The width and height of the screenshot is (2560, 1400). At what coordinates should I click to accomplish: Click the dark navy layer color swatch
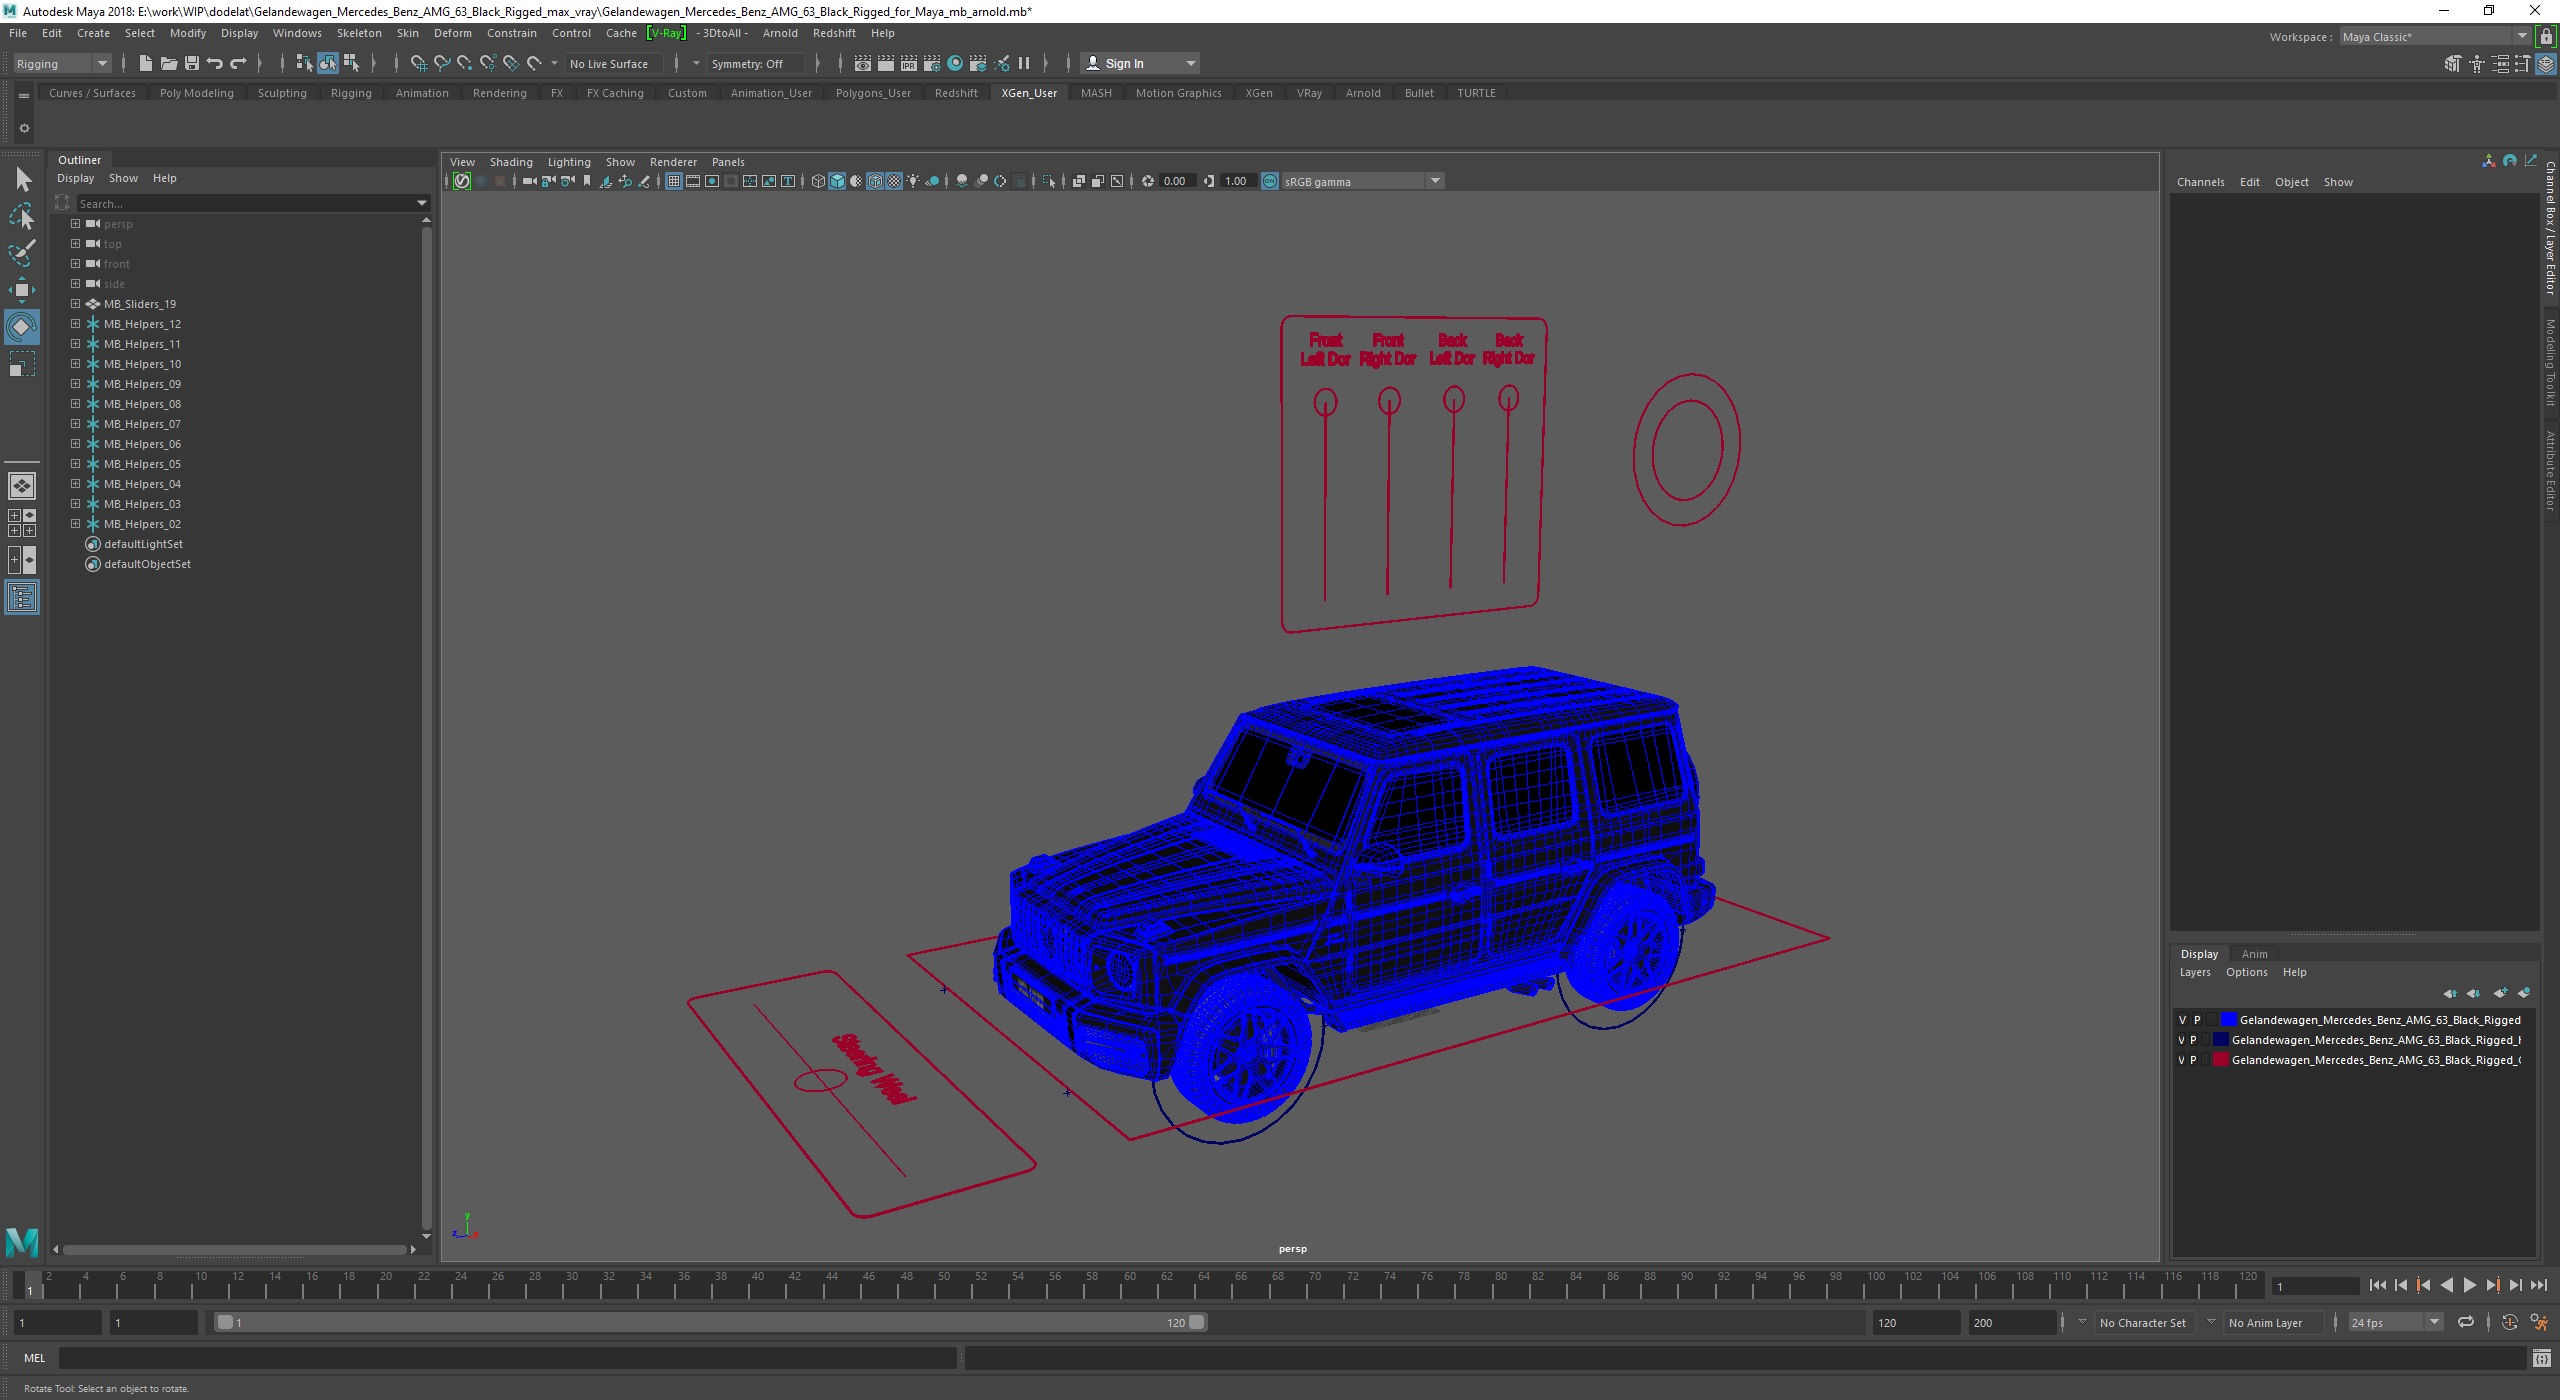click(x=2221, y=1040)
